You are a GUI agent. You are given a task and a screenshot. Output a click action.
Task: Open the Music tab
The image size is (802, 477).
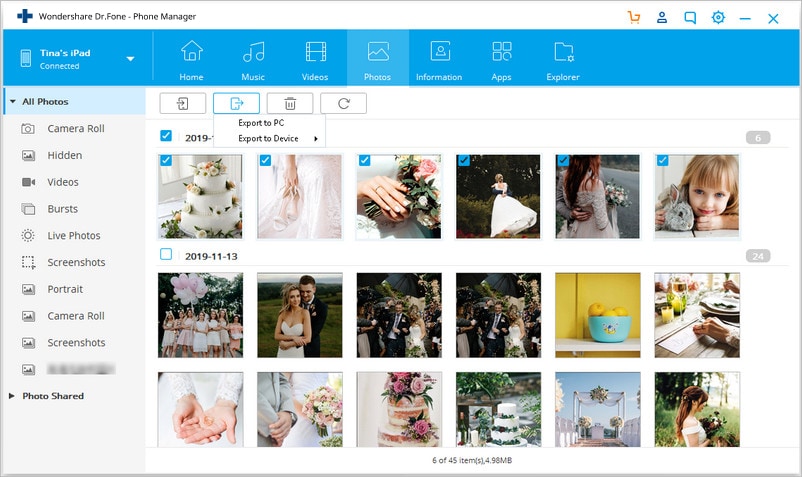[253, 60]
